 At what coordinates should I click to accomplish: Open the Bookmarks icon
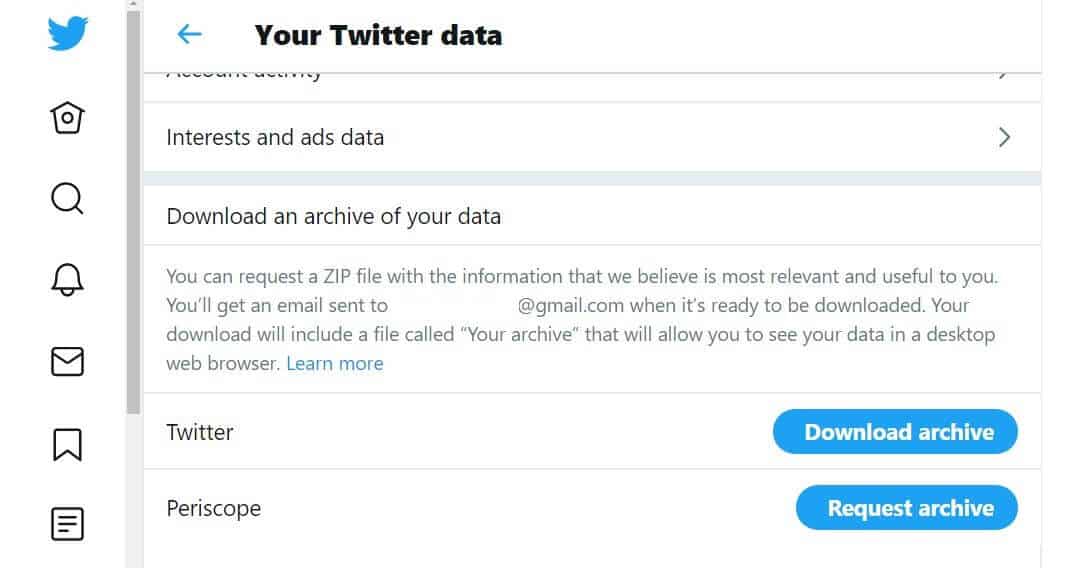point(67,444)
